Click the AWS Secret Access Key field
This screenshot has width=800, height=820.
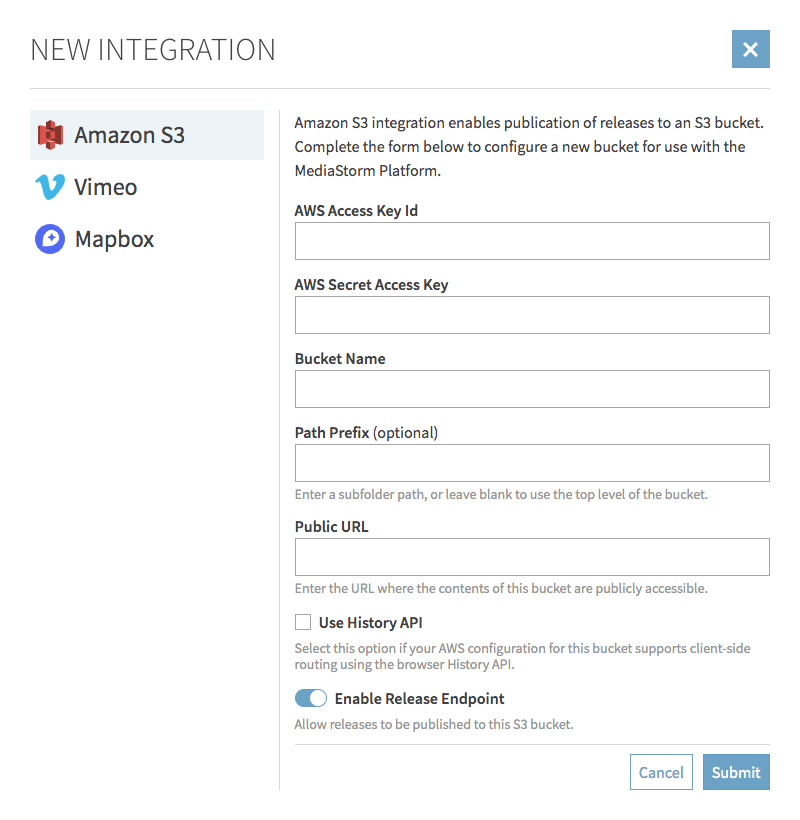tap(532, 315)
